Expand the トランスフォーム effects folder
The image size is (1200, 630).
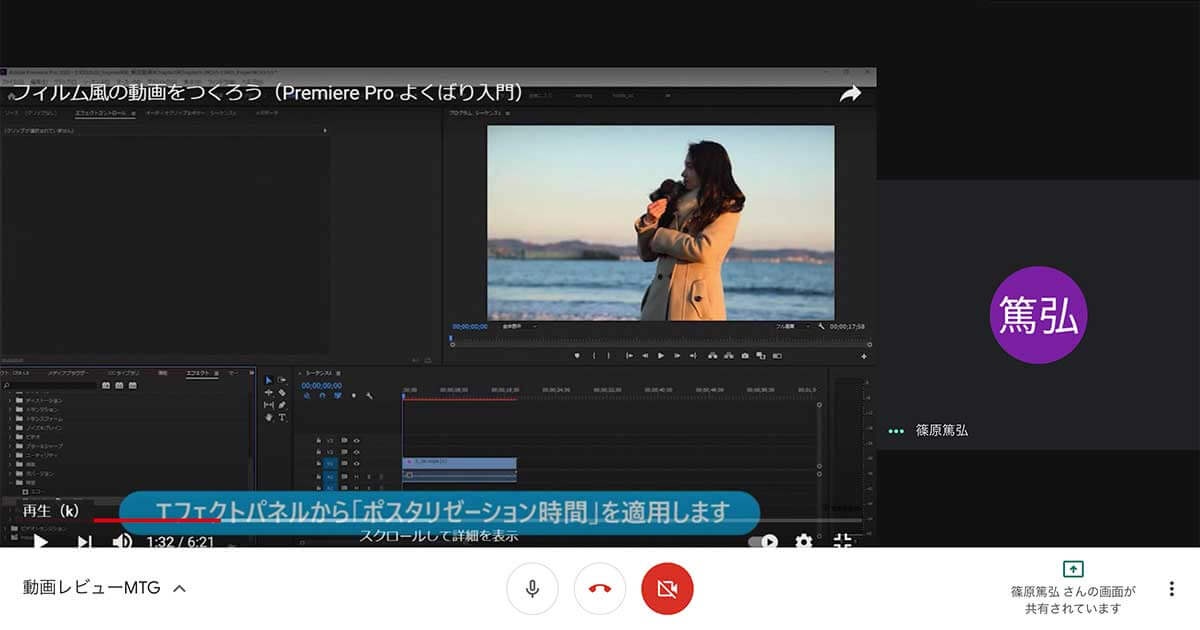point(9,419)
